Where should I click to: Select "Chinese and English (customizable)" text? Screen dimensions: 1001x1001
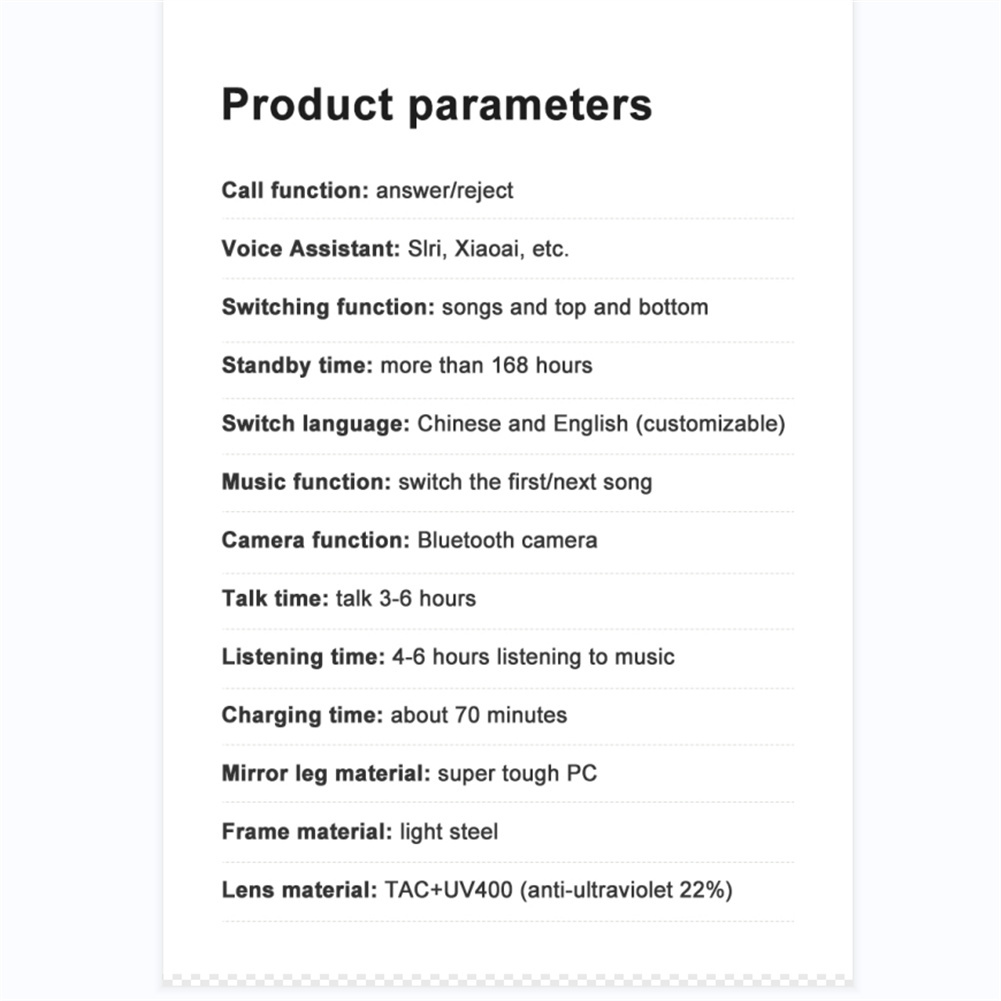pyautogui.click(x=601, y=424)
